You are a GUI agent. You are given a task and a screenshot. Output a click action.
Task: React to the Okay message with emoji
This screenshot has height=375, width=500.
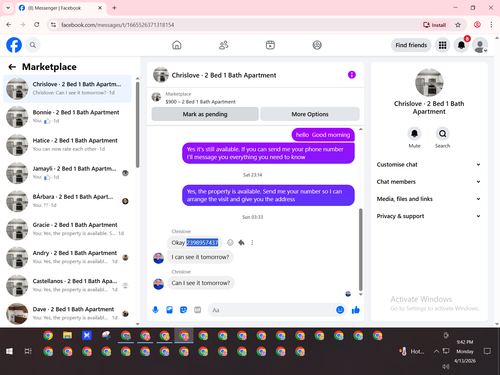coord(230,242)
